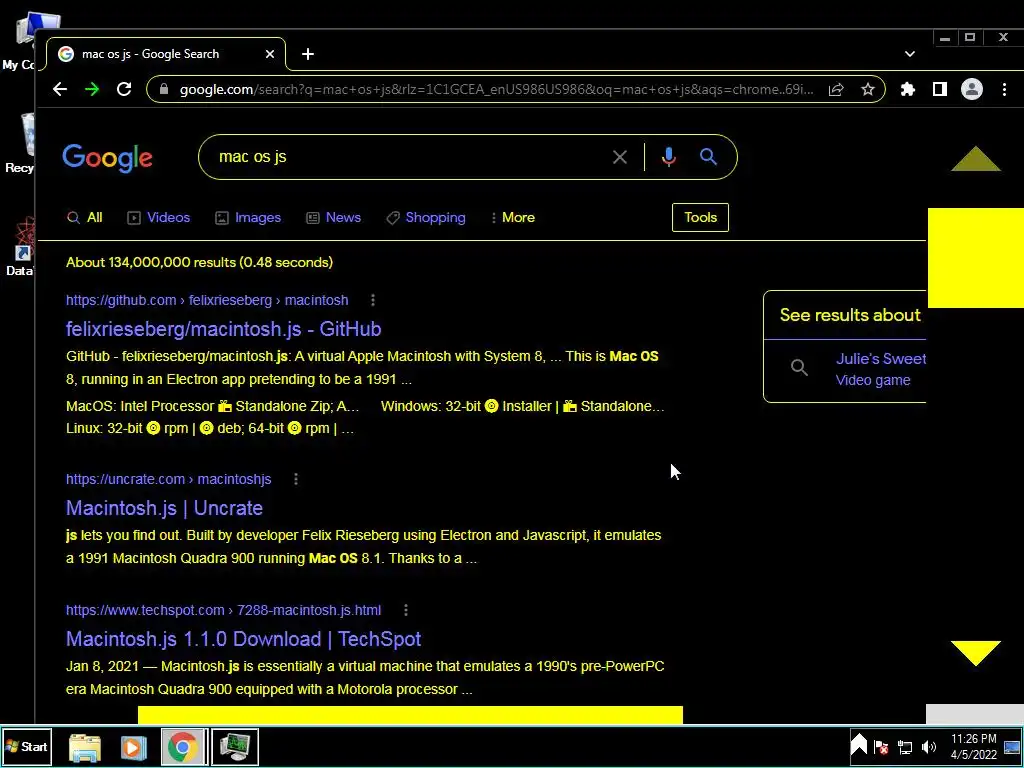The image size is (1024, 768).
Task: Click the yellow horizontal scrollbar thumb
Action: click(x=410, y=714)
